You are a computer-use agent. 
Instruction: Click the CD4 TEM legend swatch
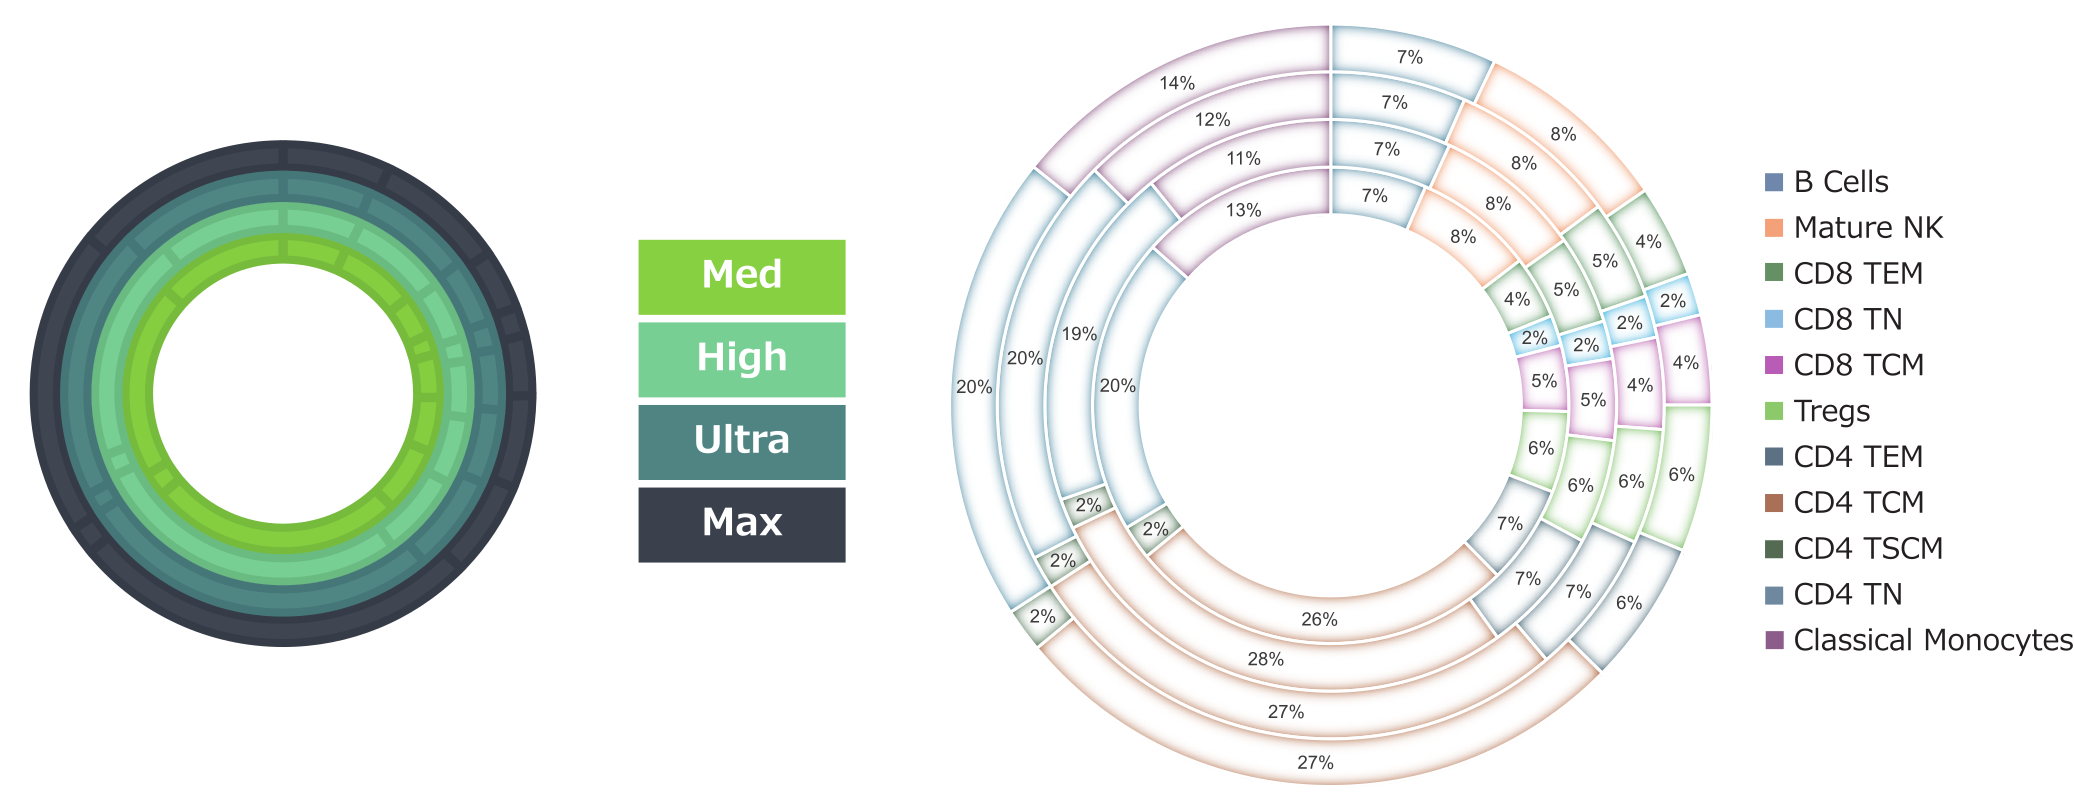coord(1774,457)
